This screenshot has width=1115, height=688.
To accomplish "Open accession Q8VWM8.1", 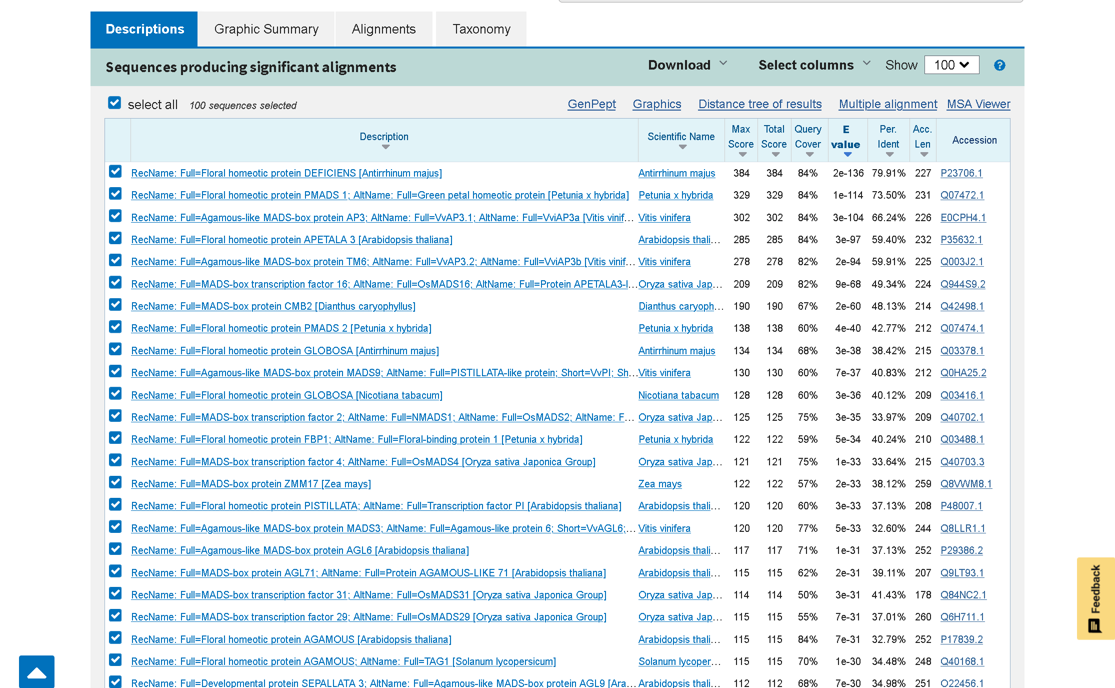I will (x=966, y=484).
